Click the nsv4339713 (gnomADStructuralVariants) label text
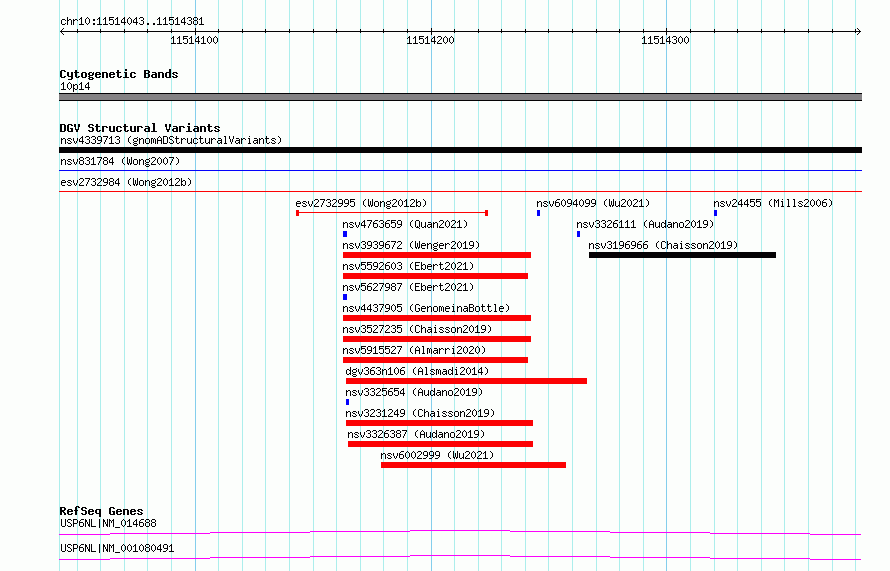The width and height of the screenshot is (890, 571). coord(171,140)
